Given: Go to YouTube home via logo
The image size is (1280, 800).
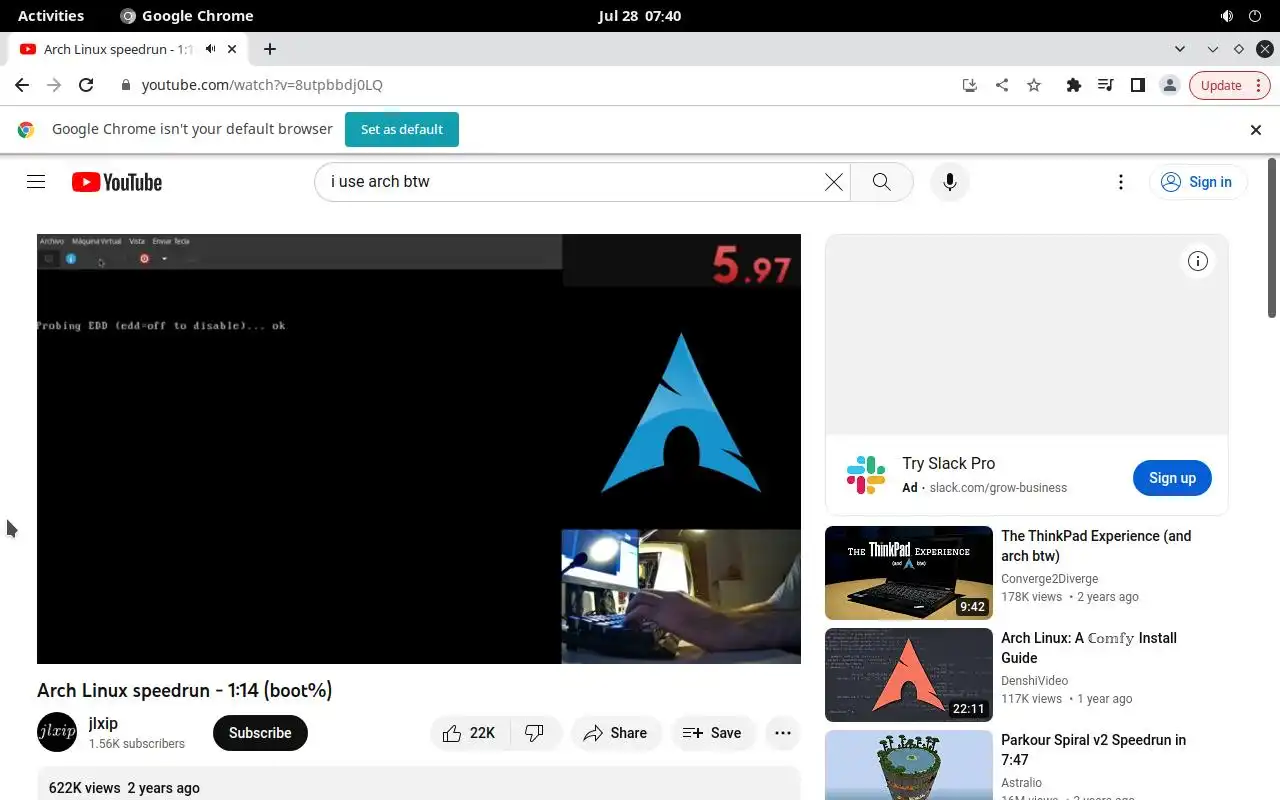Looking at the screenshot, I should (117, 182).
